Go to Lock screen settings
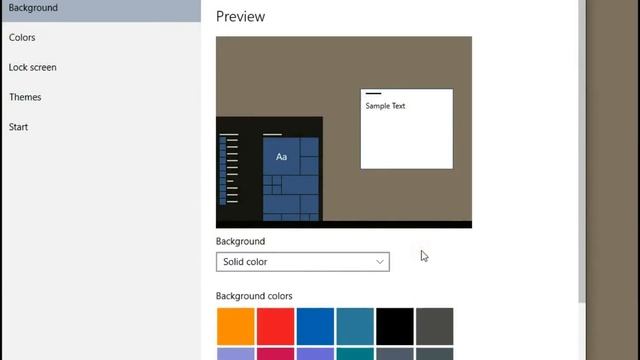The height and width of the screenshot is (360, 640). 101,67
